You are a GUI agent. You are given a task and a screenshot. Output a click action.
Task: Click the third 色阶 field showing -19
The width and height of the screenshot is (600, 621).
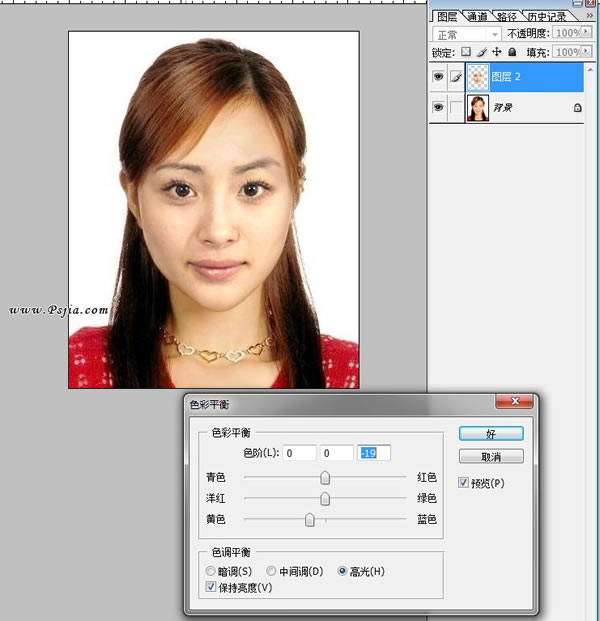coord(374,453)
